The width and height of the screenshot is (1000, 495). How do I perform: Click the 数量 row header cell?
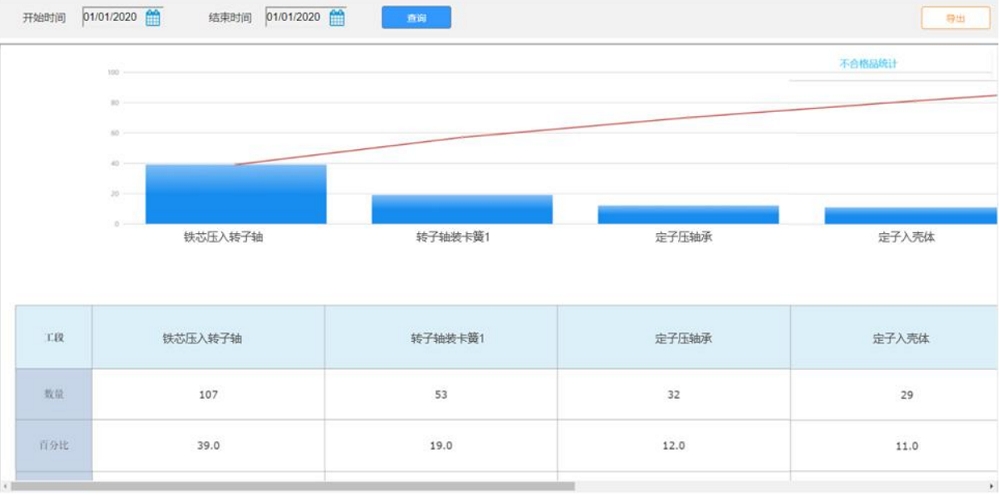(x=54, y=394)
